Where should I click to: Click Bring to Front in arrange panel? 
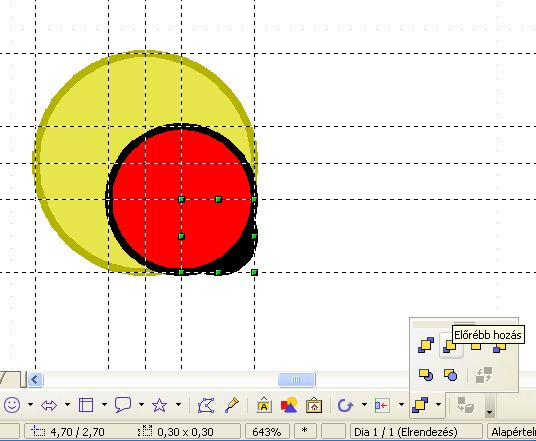[426, 345]
